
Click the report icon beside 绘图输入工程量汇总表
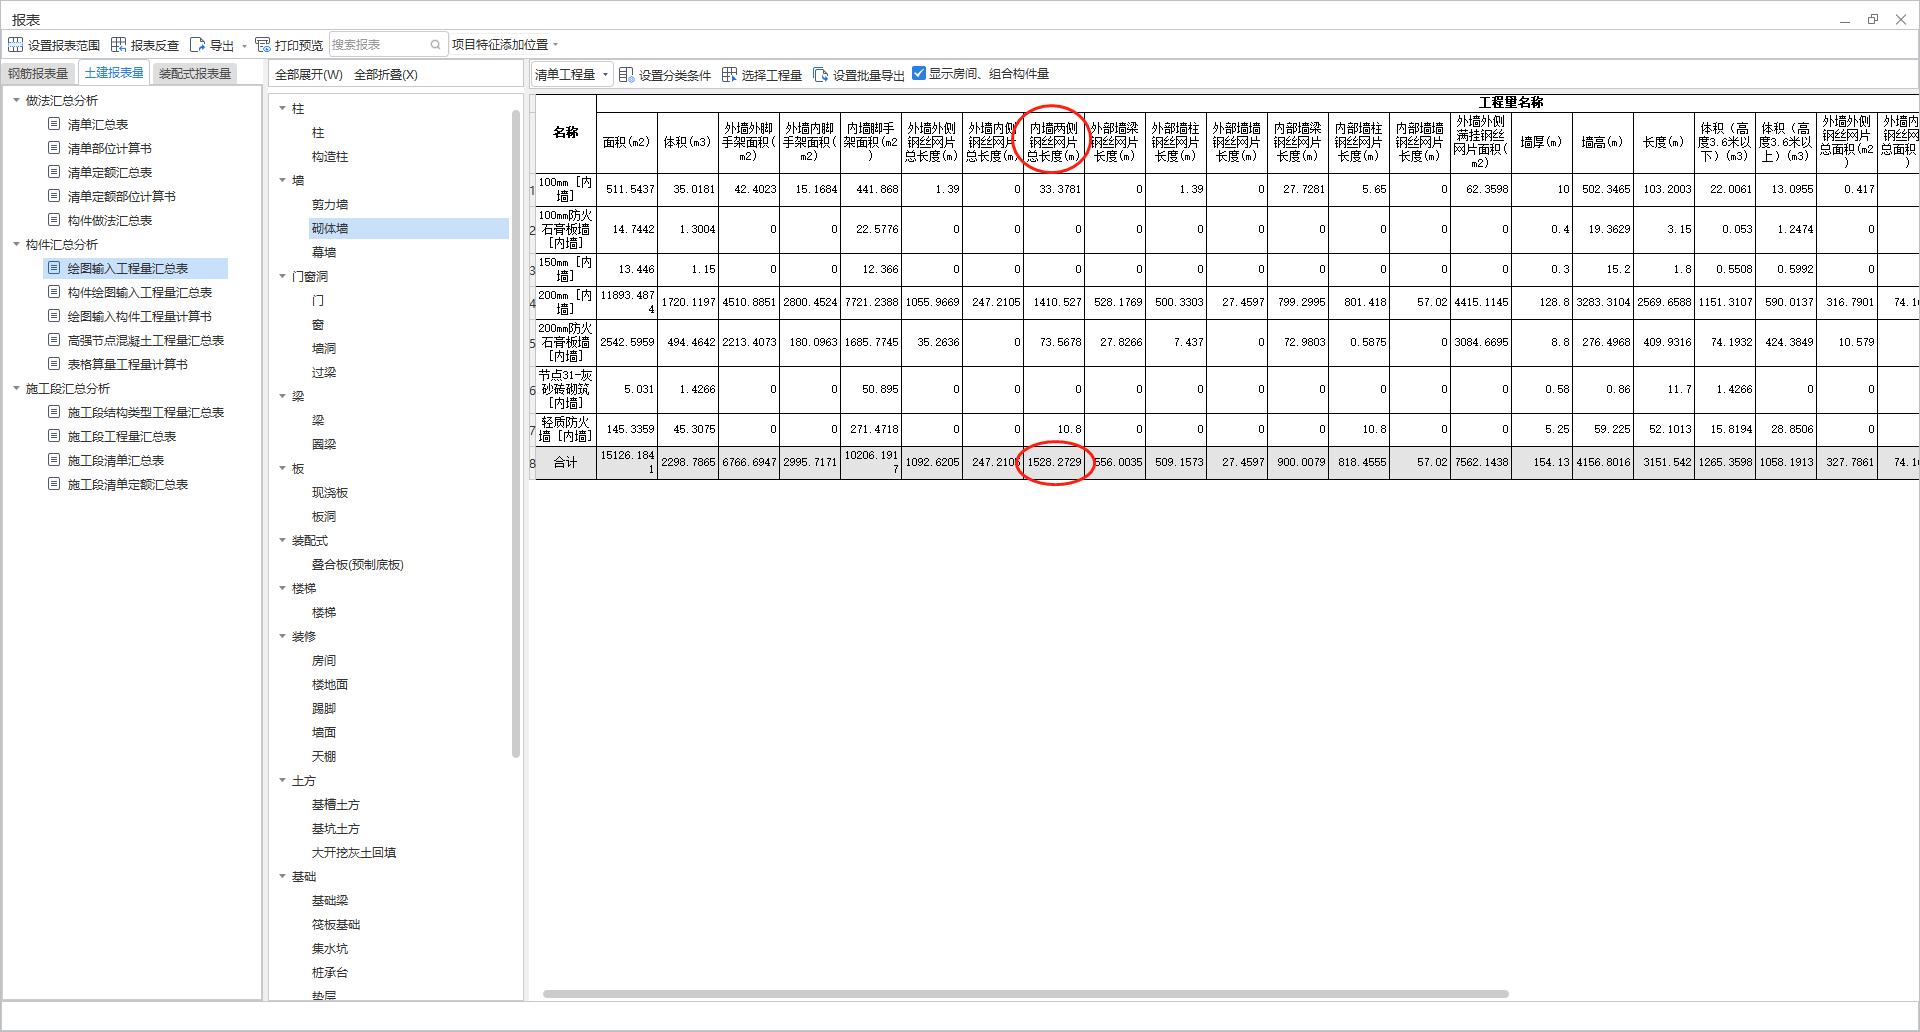pos(54,268)
